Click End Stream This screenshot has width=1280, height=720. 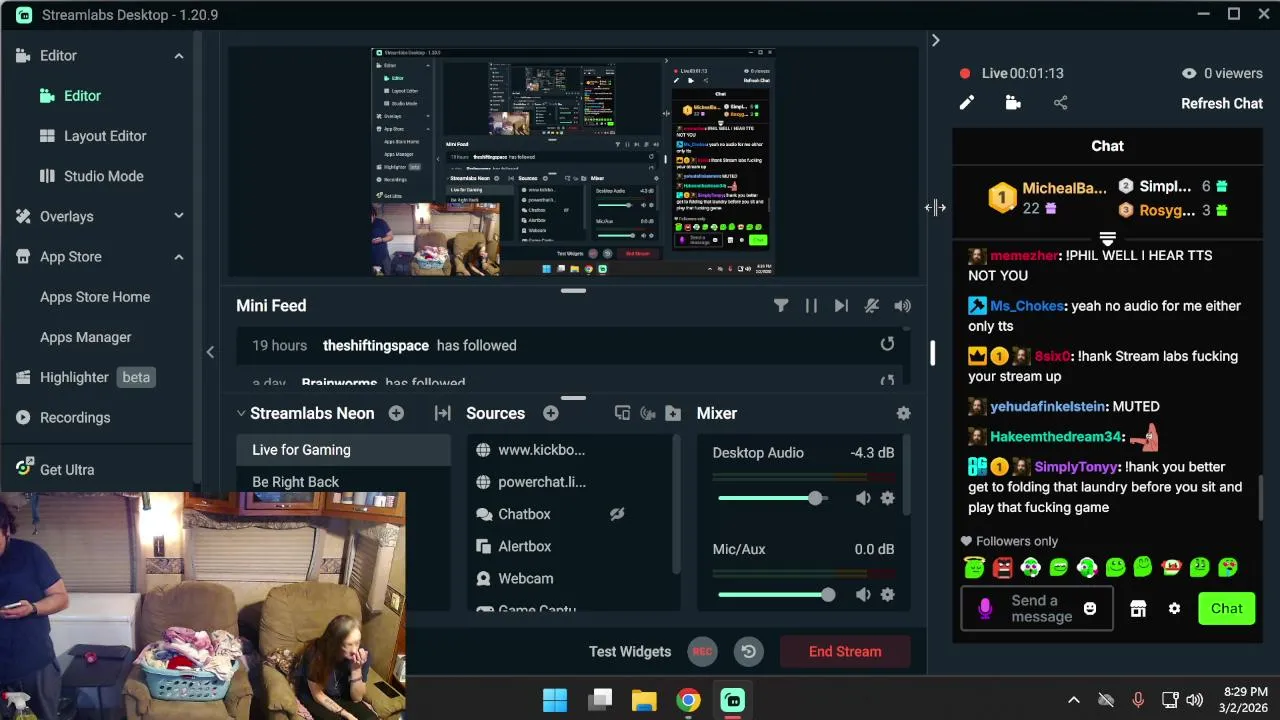click(x=845, y=651)
